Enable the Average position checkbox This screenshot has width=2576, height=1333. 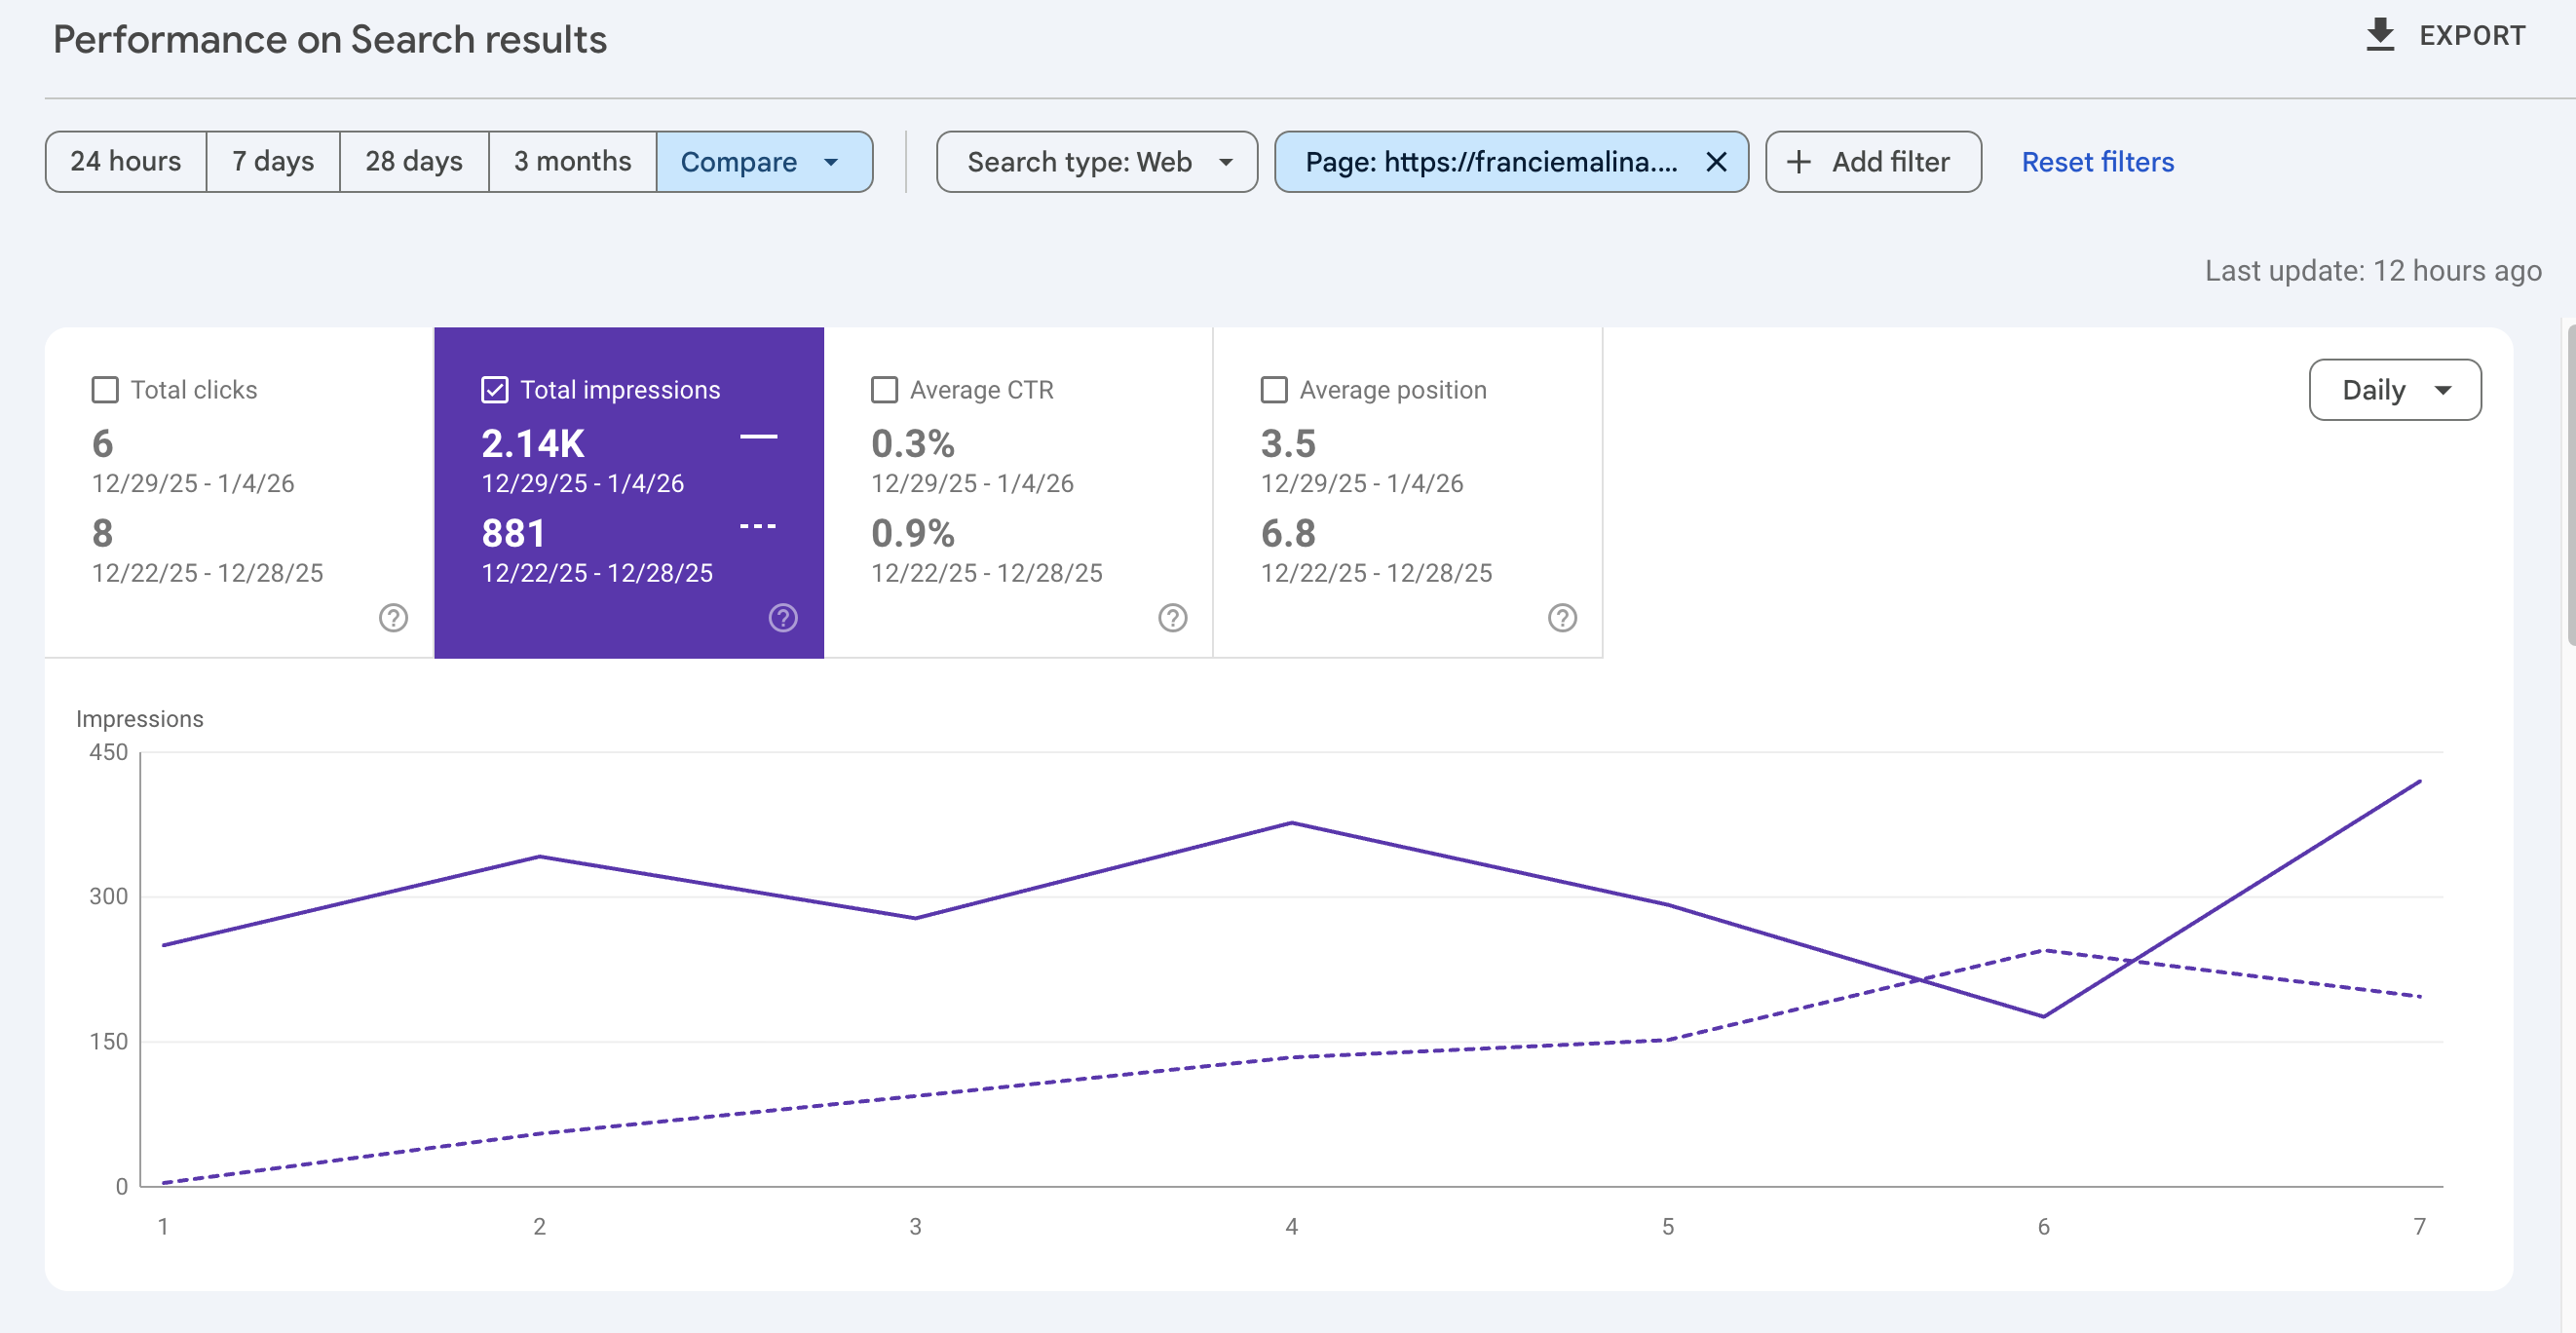point(1273,390)
